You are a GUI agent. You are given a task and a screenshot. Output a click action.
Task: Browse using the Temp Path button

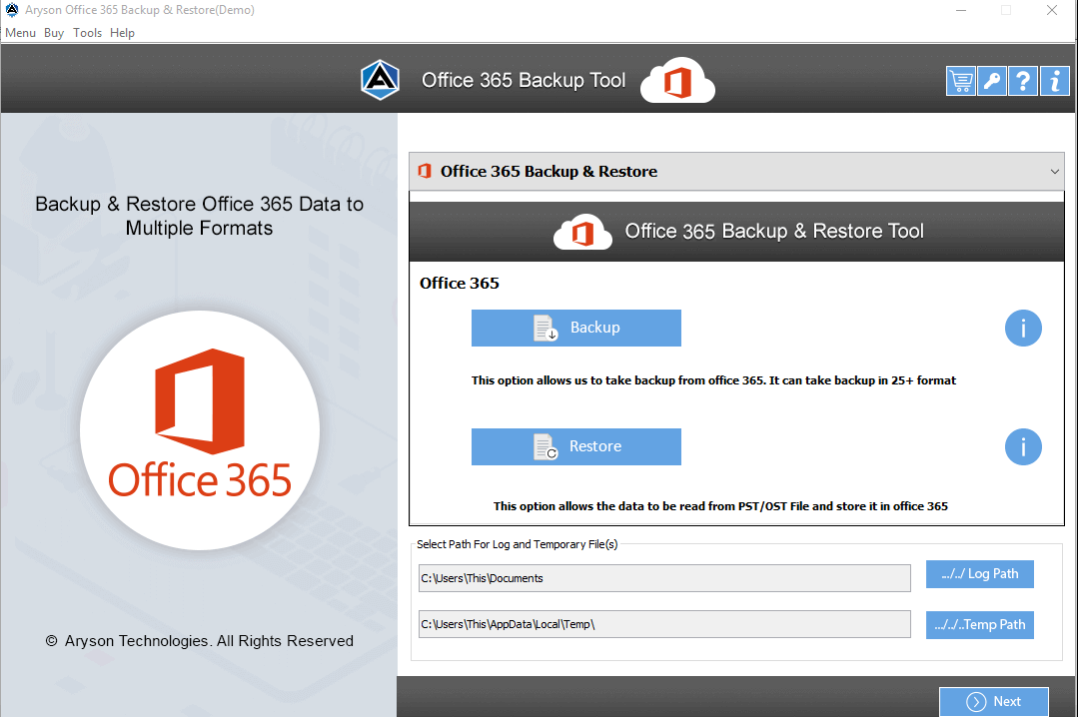point(980,625)
